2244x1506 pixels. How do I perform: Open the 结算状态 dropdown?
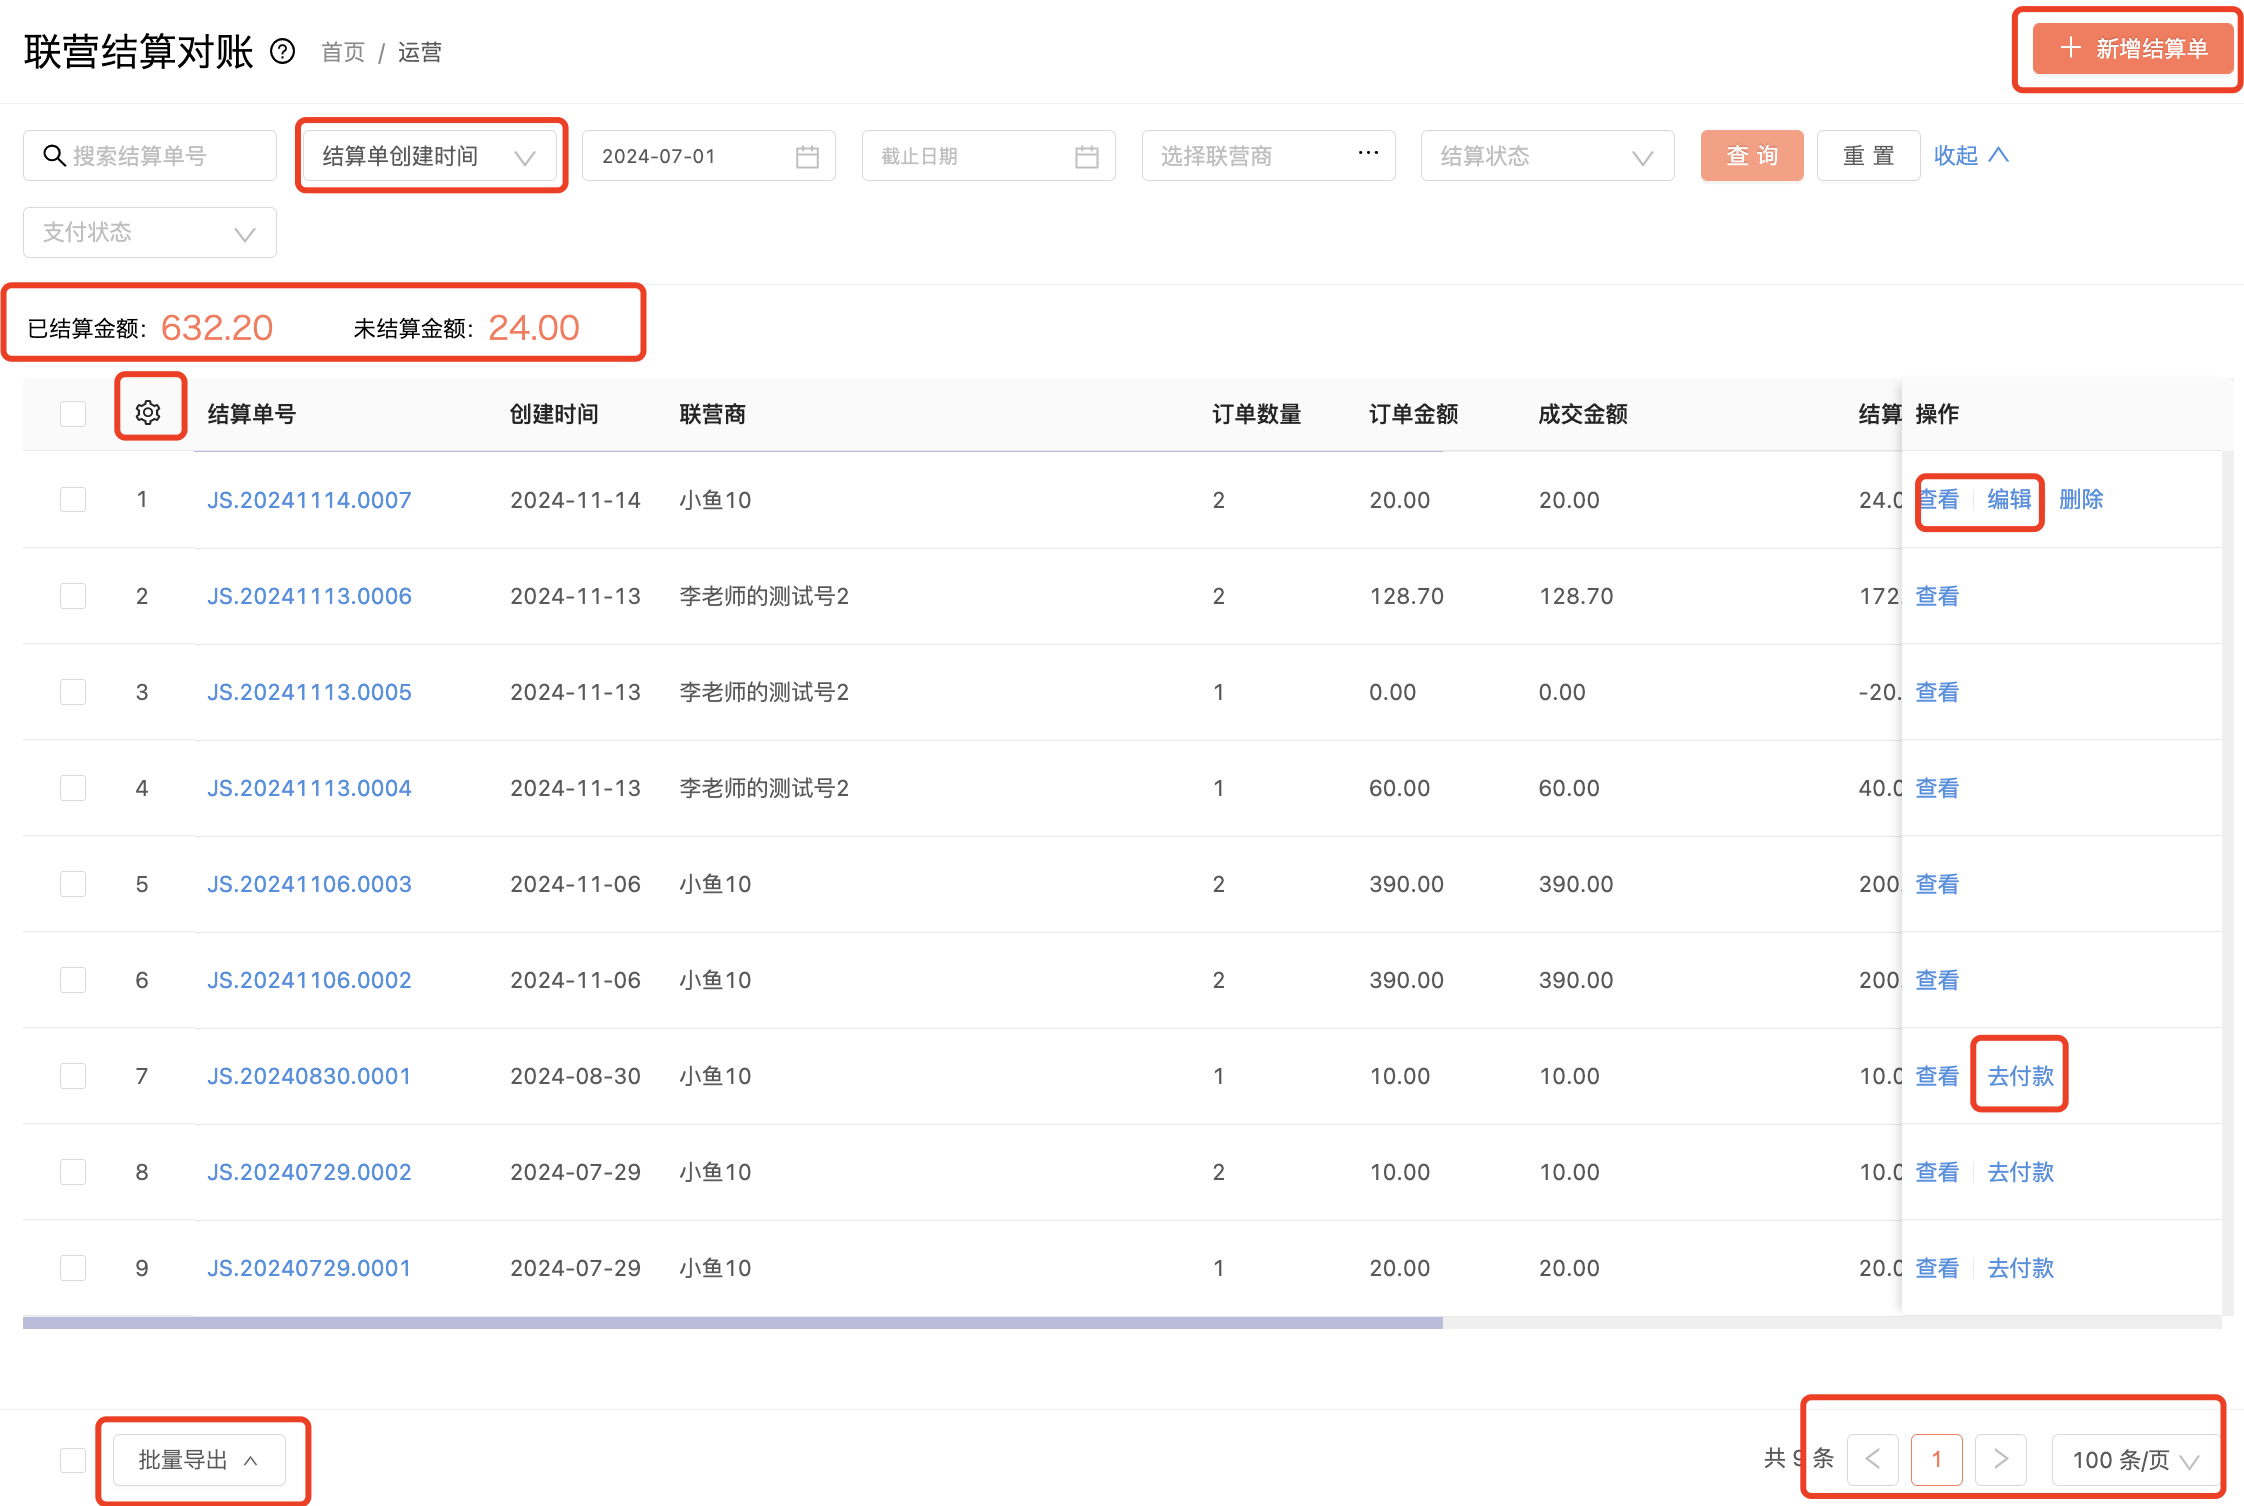tap(1547, 156)
